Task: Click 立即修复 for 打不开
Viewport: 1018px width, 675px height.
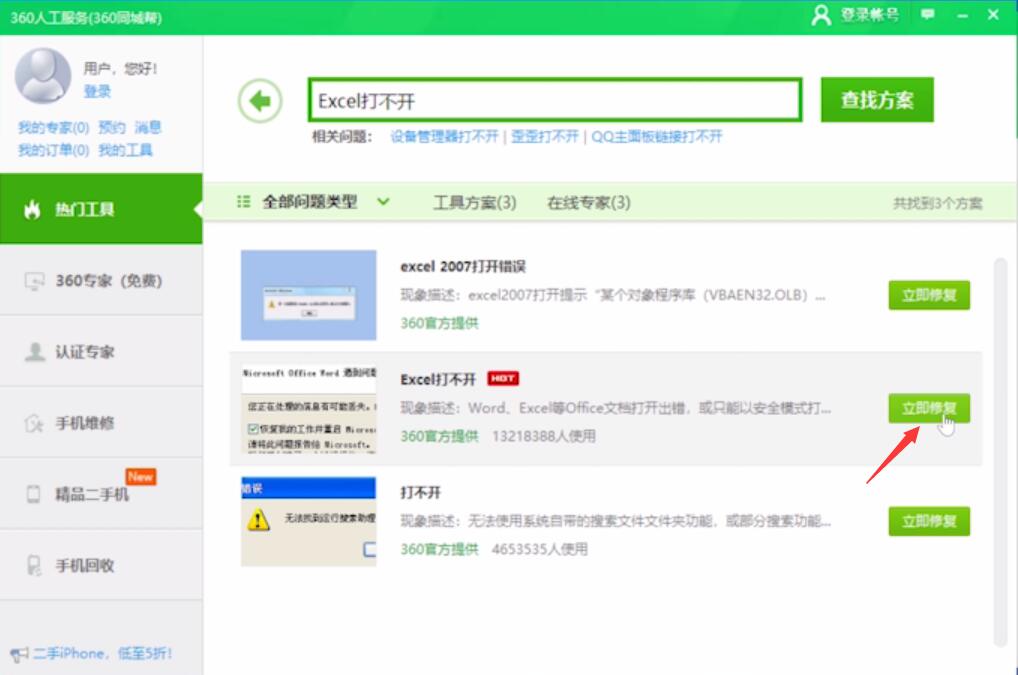Action: click(929, 521)
